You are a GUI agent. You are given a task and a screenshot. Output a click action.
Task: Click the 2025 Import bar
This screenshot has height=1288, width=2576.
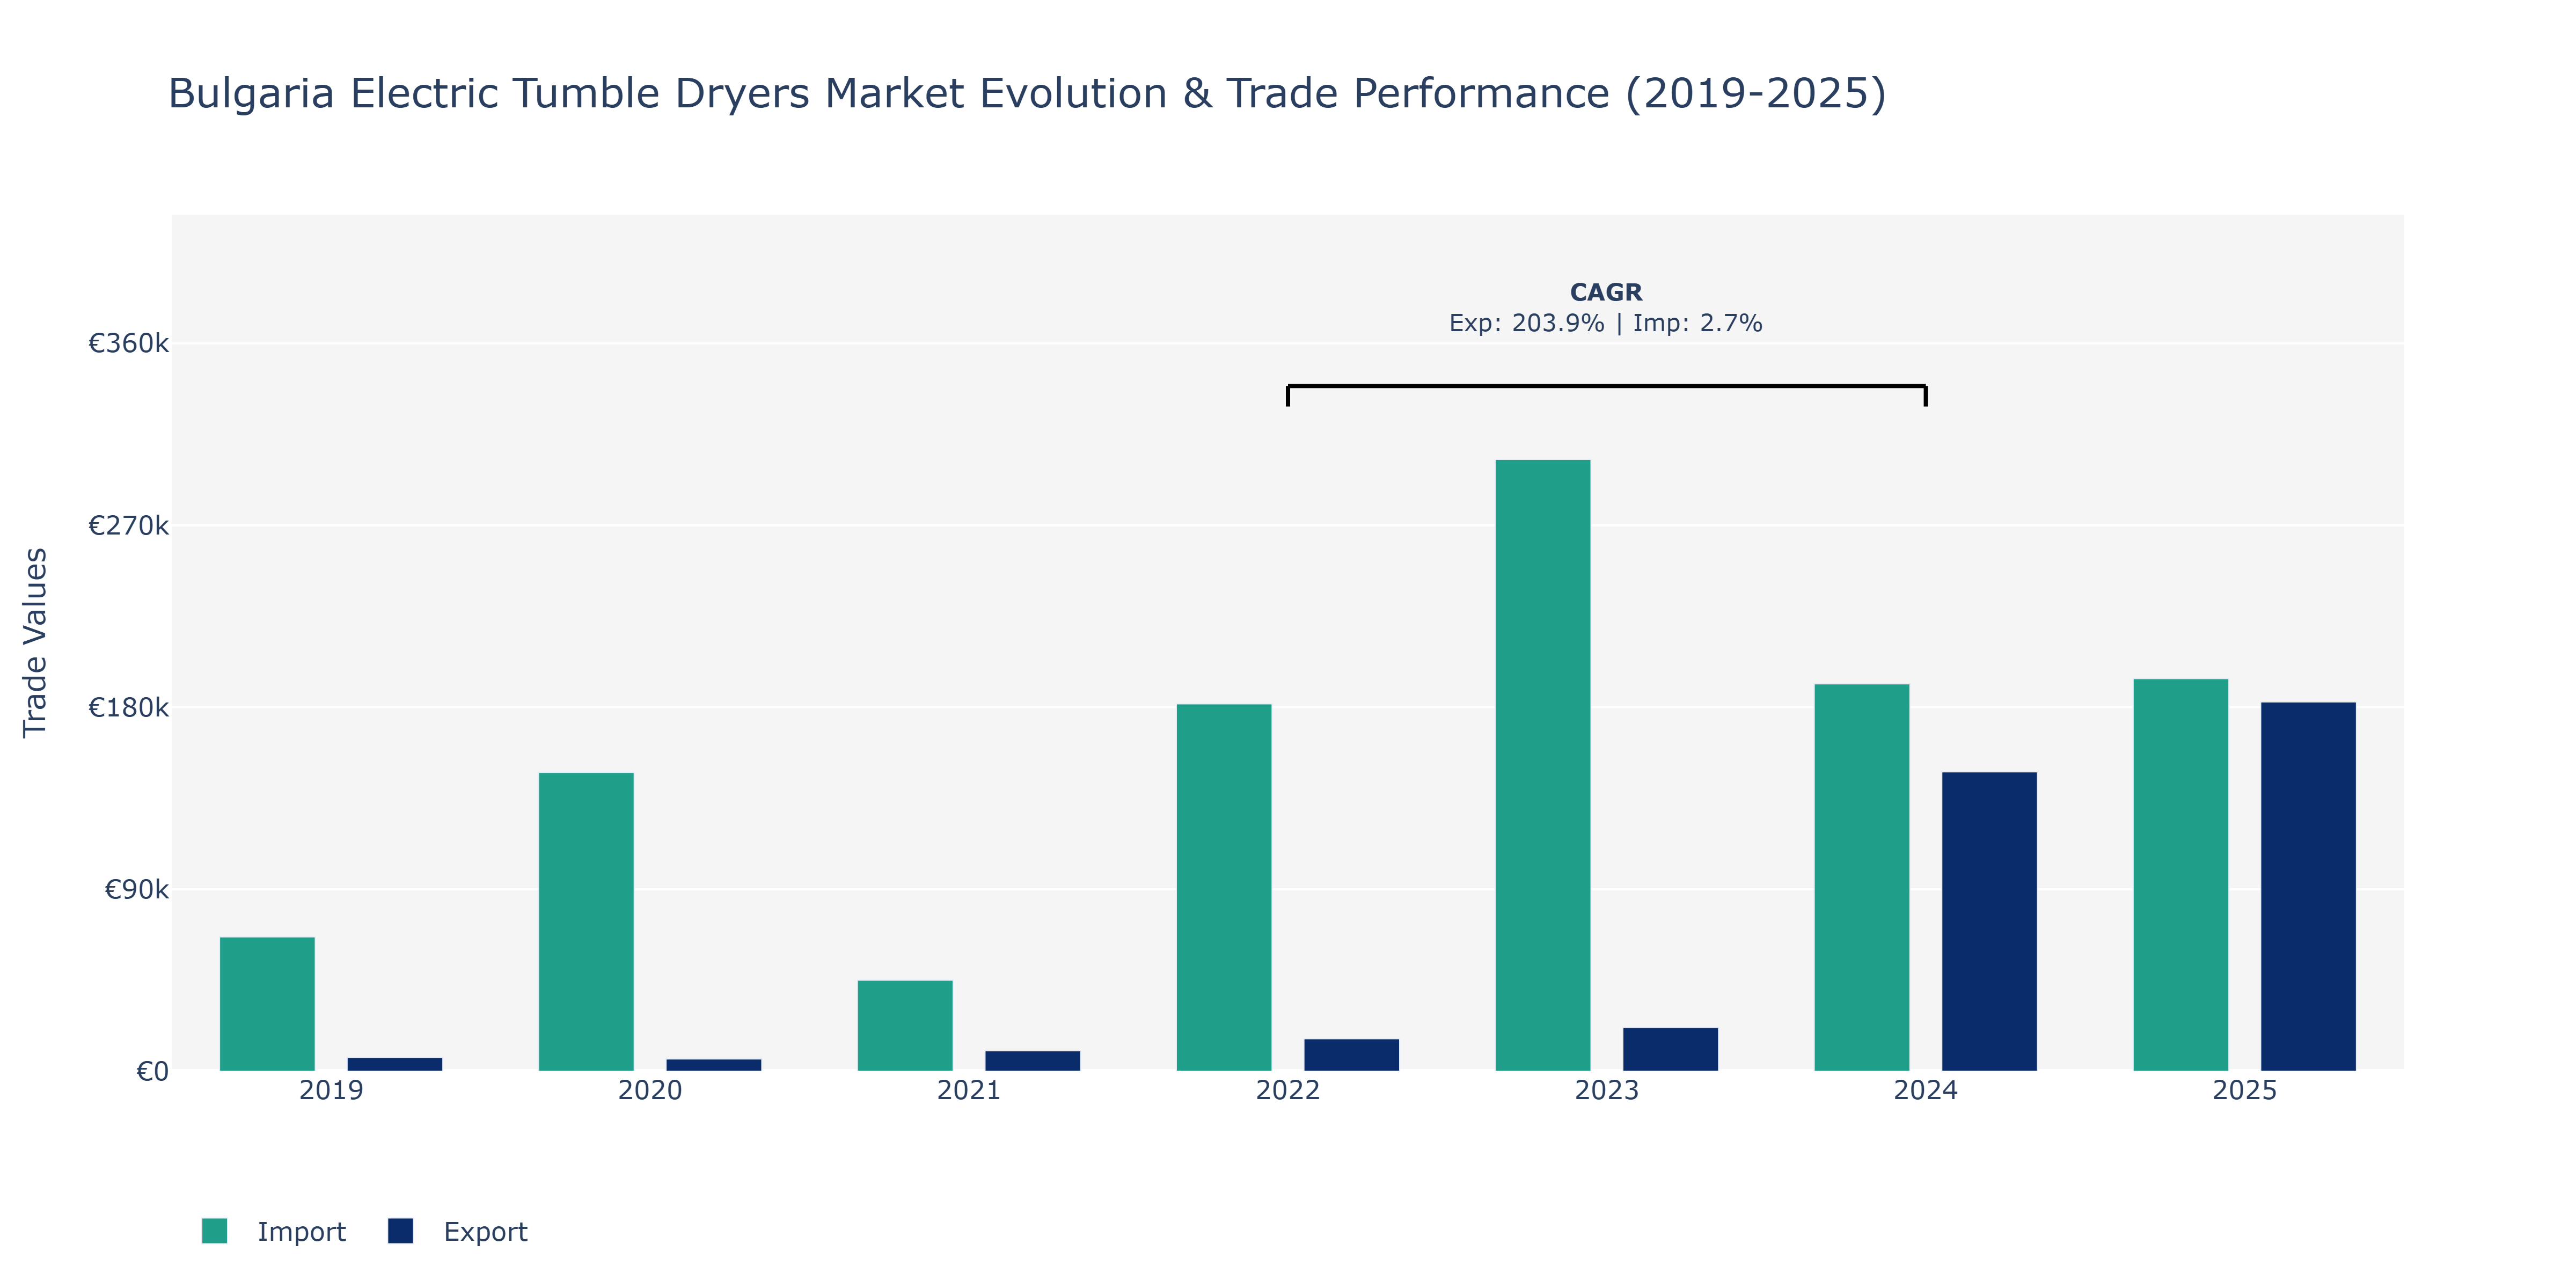(2181, 875)
